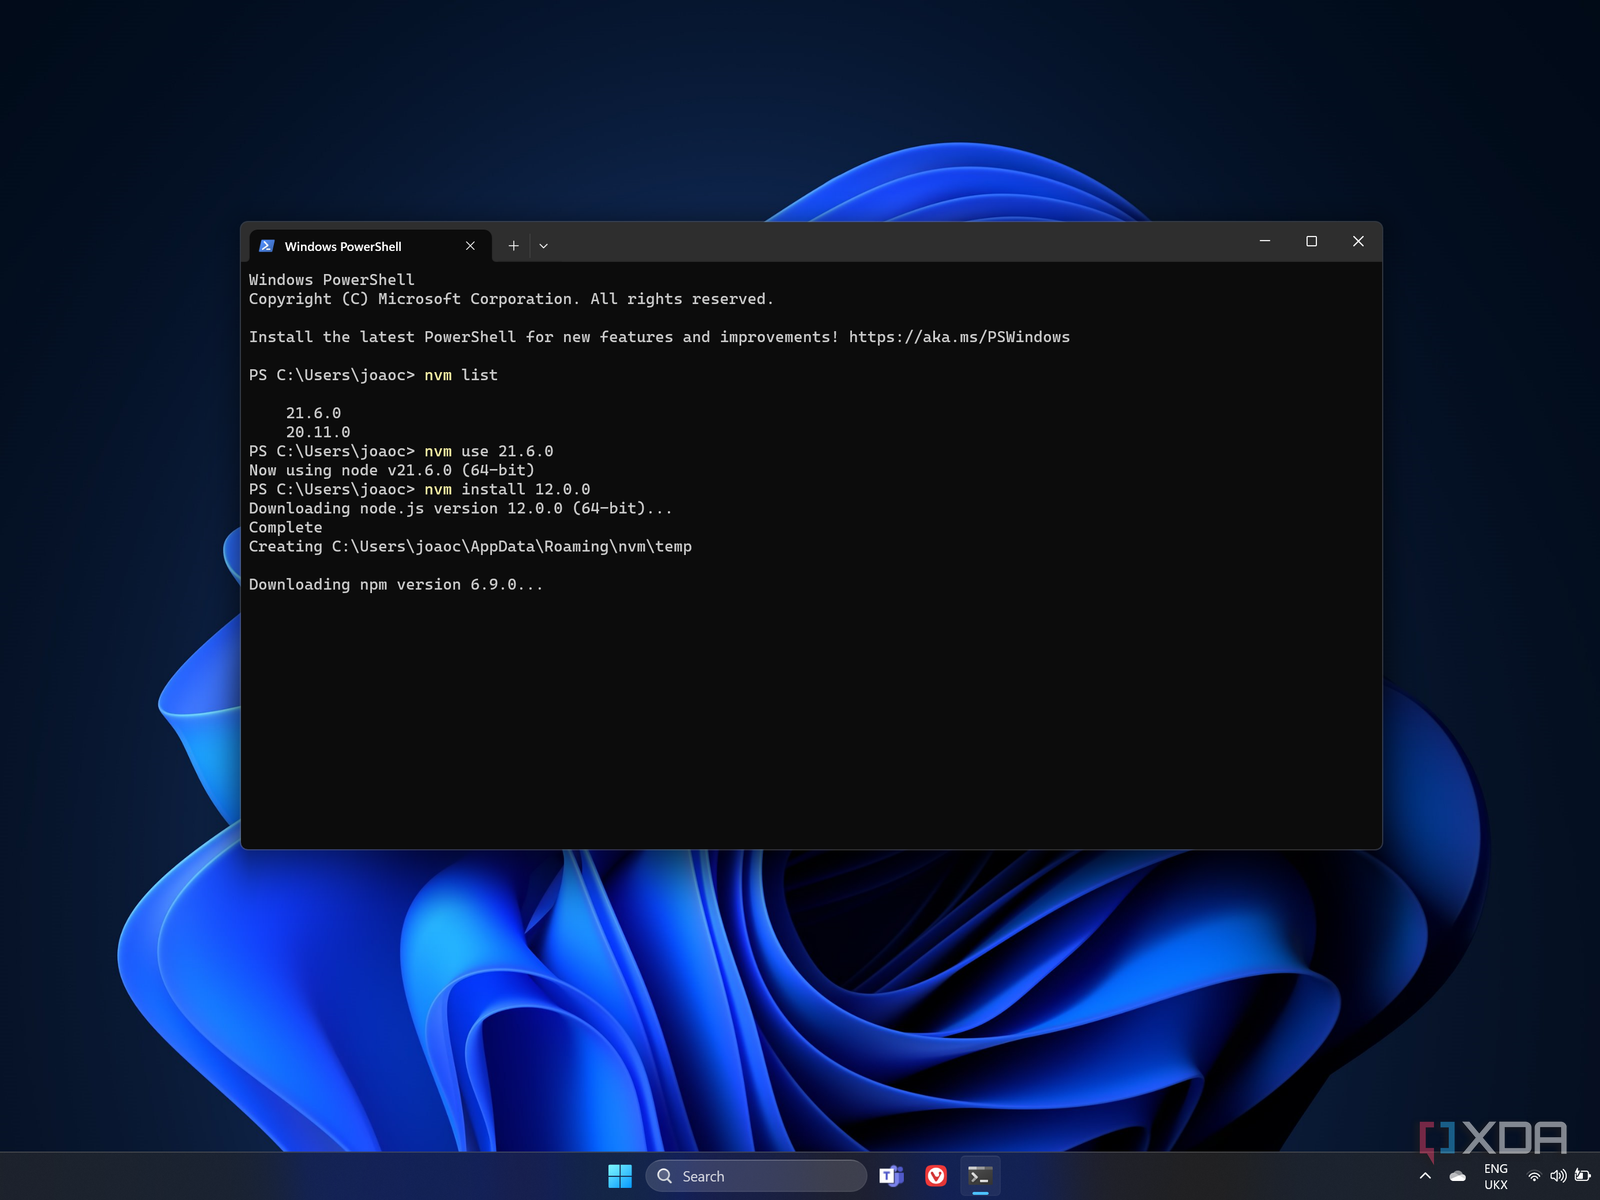Open the Wi-Fi network icon
Screen dimensions: 1600x1200
pos(1534,1176)
